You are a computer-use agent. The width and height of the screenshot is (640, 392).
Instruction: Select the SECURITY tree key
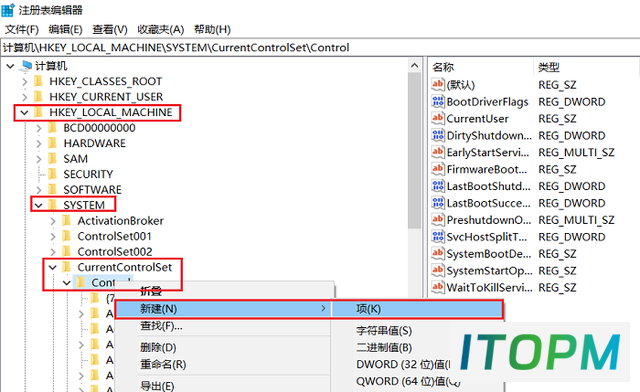(x=88, y=174)
